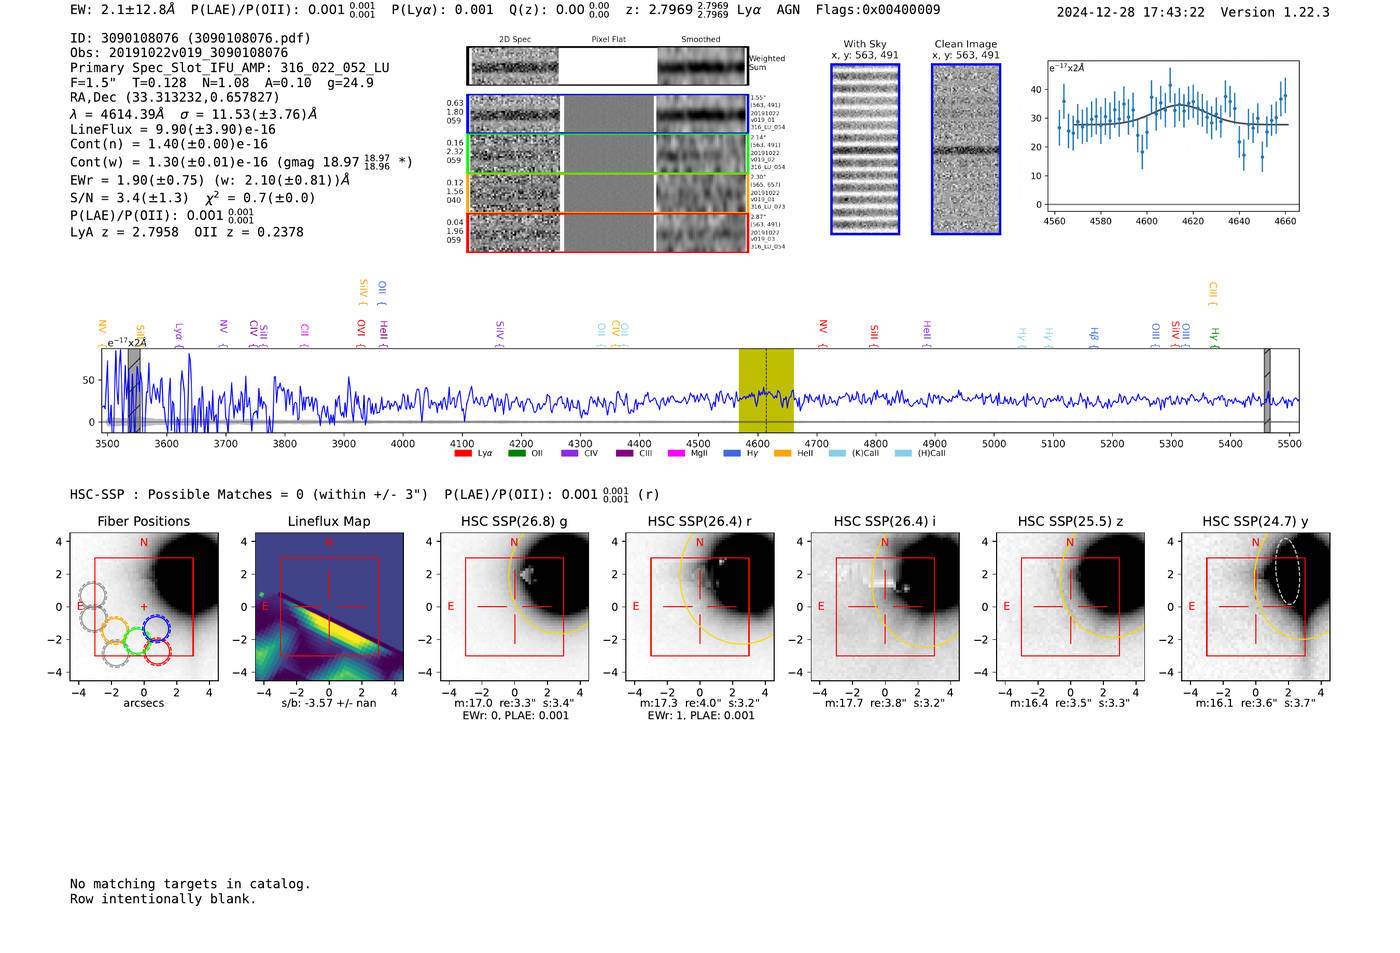The width and height of the screenshot is (1400, 953).
Task: Click the No matching targets in catalog text
Action: click(x=190, y=884)
